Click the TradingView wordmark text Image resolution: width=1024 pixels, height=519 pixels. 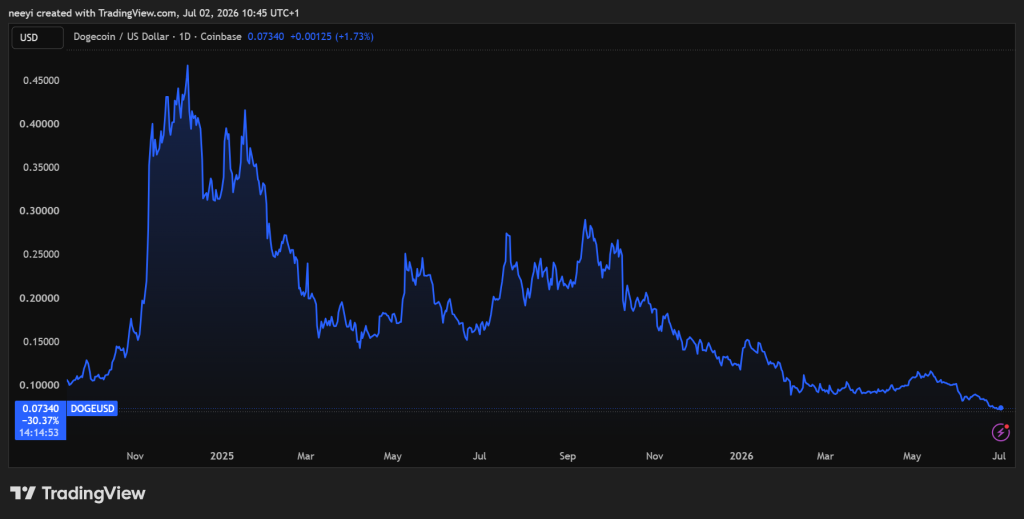pyautogui.click(x=93, y=493)
